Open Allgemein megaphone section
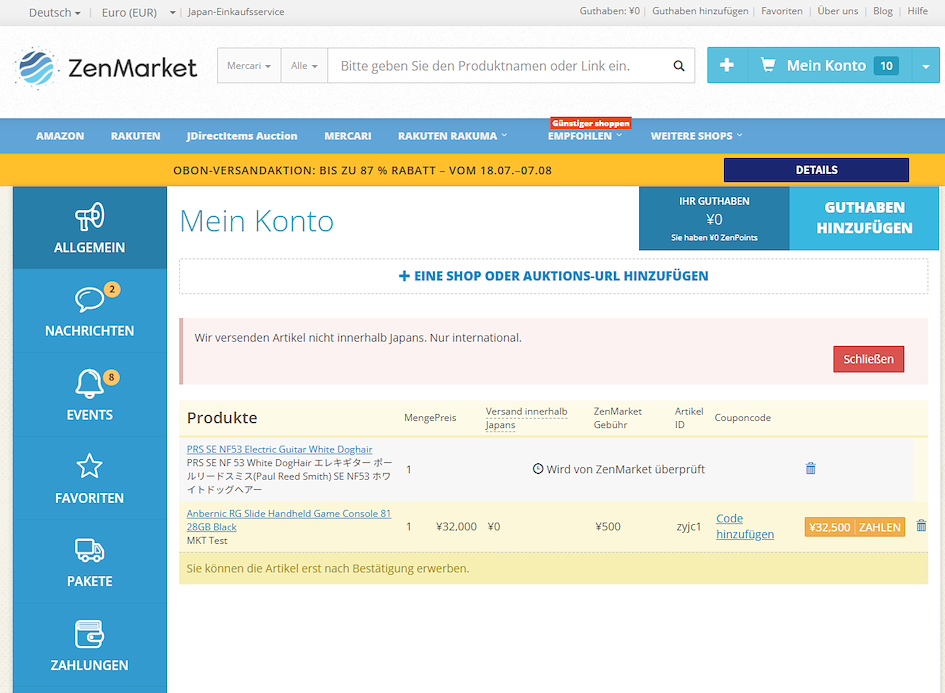945x693 pixels. tap(89, 228)
